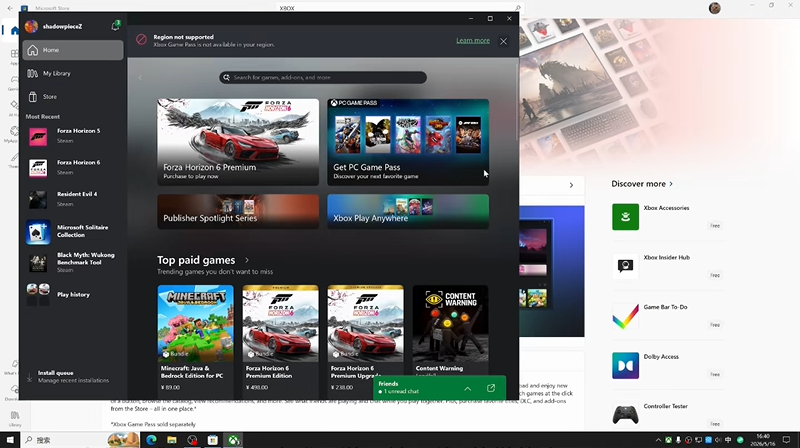Open Microsoft Store from the taskbar
Screen dimensions: 800x448
point(213,440)
